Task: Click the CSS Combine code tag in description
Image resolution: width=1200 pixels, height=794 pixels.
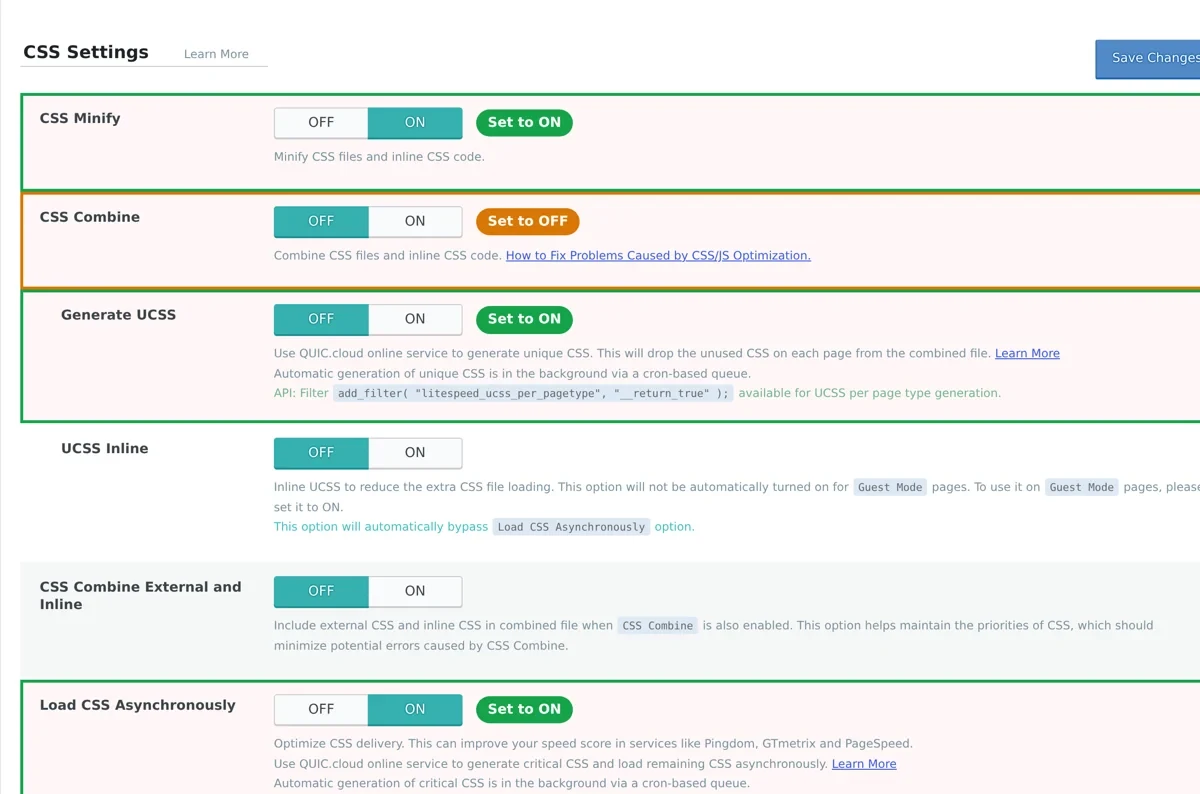Action: [x=657, y=626]
